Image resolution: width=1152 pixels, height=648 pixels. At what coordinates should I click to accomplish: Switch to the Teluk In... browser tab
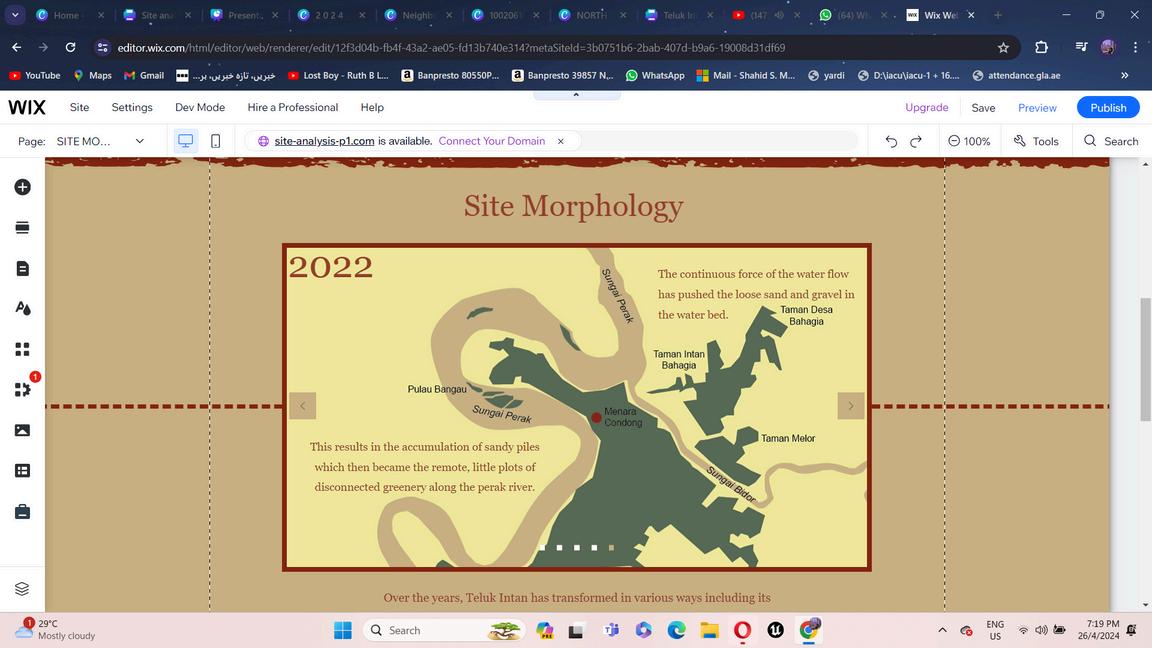coord(677,15)
